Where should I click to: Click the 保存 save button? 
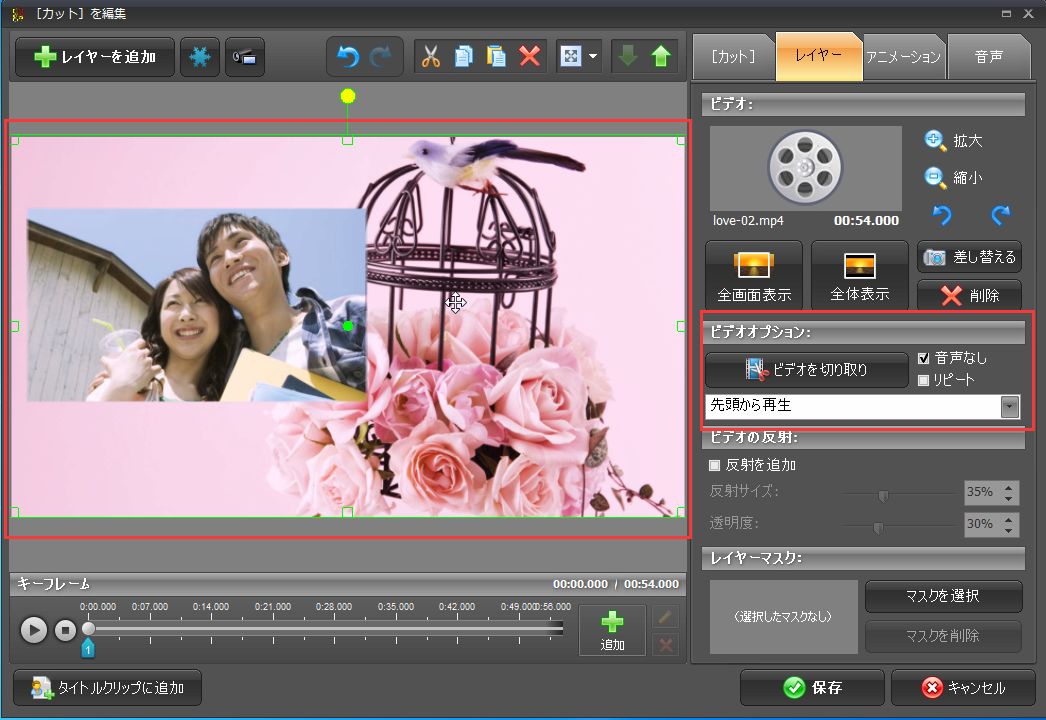pyautogui.click(x=811, y=688)
